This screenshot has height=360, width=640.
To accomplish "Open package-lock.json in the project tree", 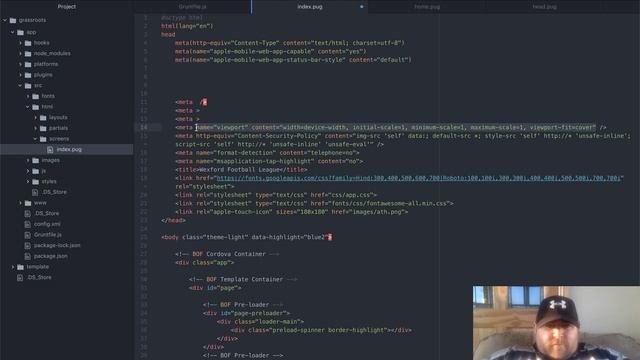I will 57,245.
